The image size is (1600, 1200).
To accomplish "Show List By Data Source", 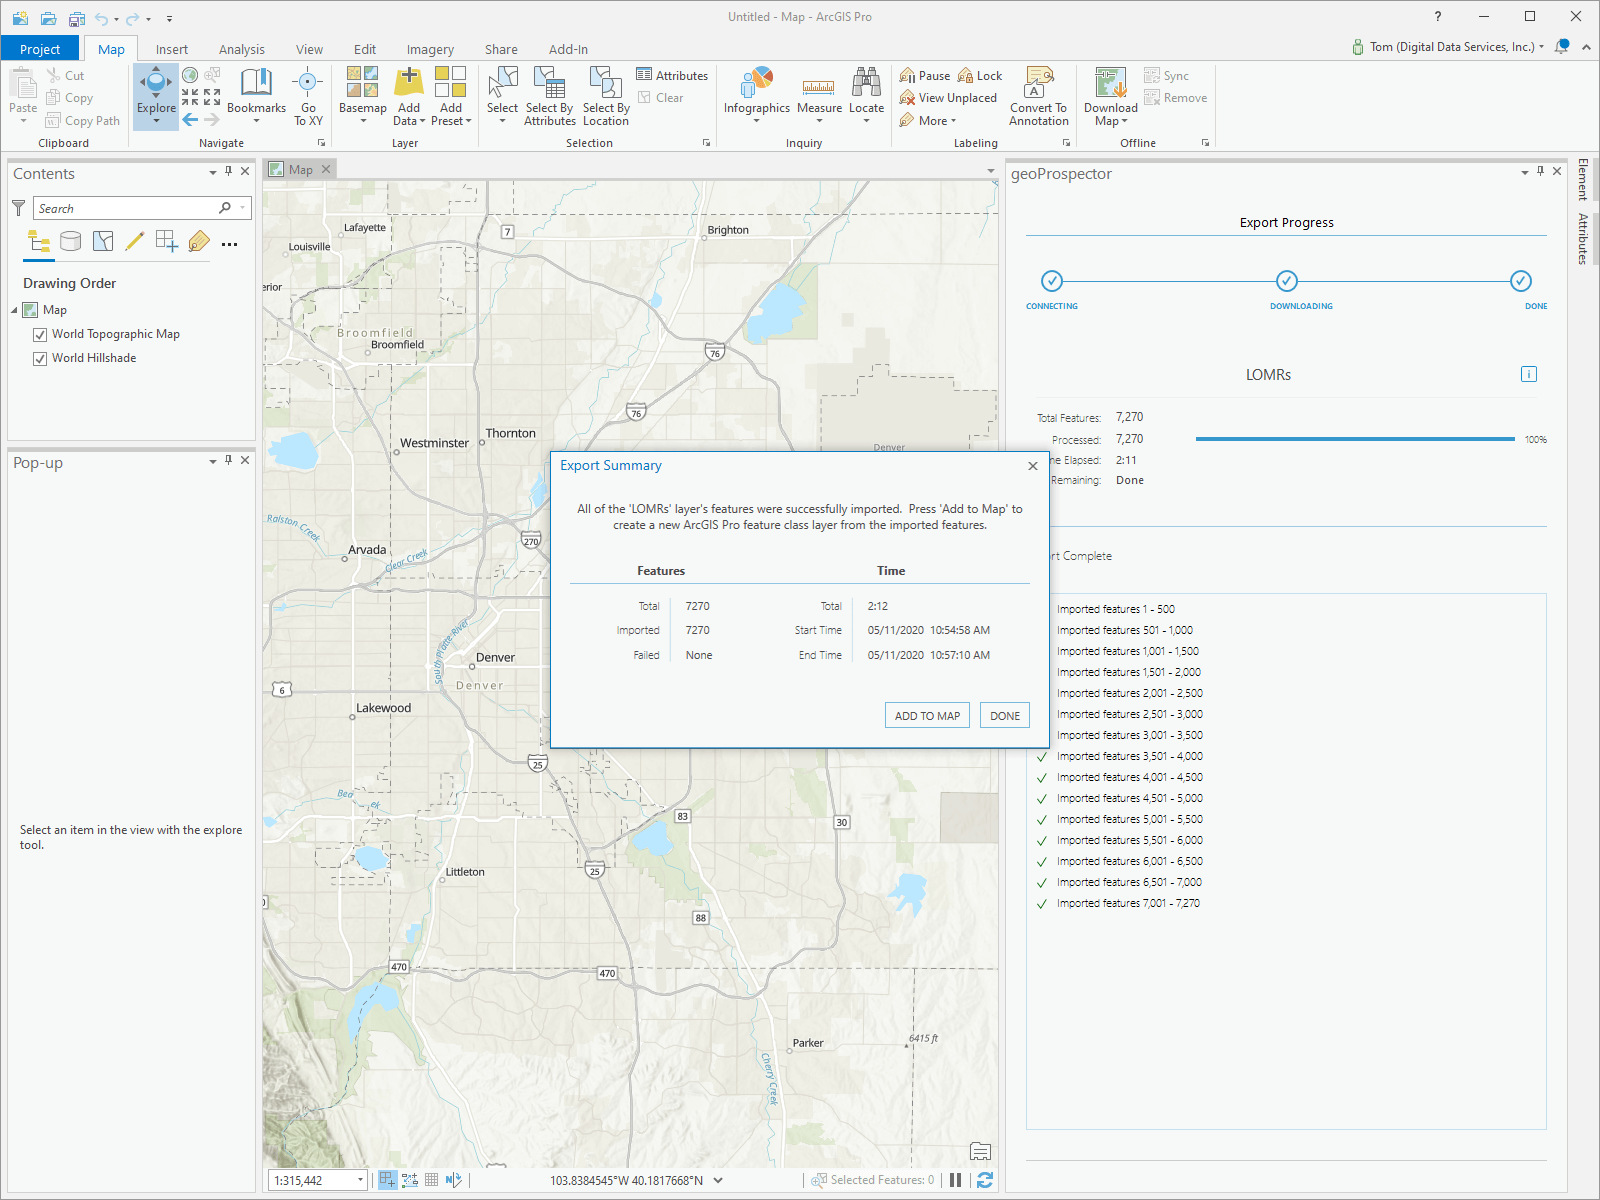I will [71, 241].
